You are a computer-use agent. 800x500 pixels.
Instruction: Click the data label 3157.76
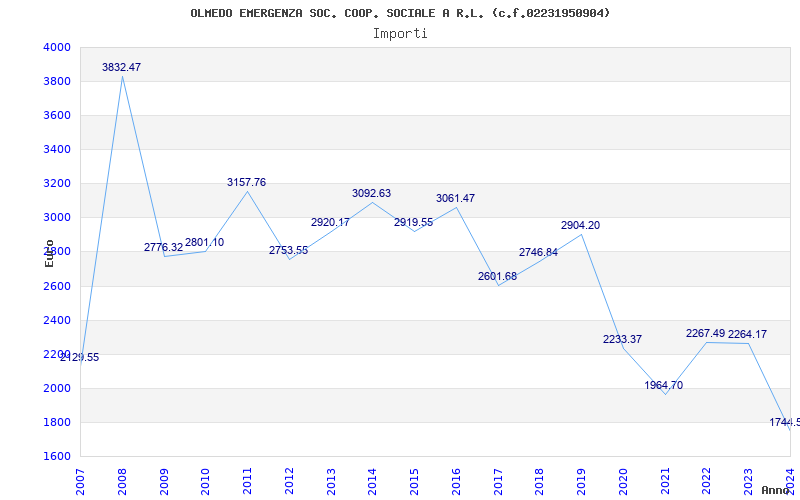click(x=246, y=182)
